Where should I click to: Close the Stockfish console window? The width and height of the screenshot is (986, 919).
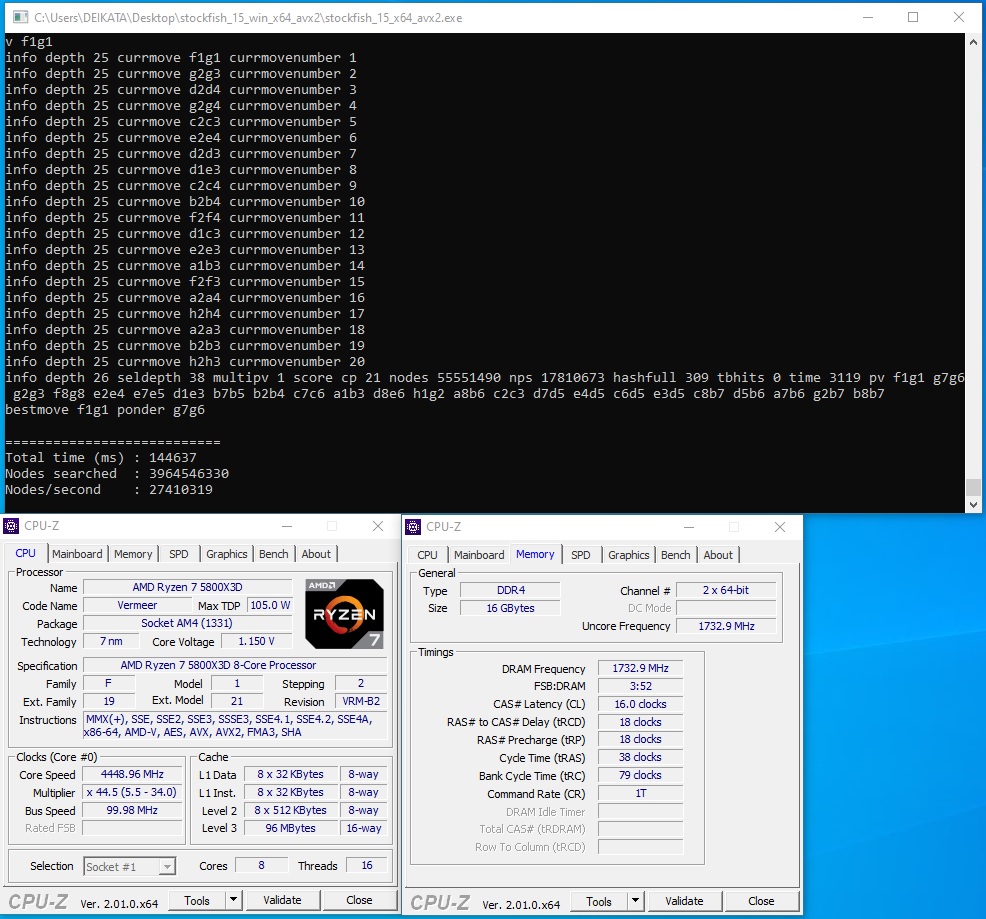click(x=959, y=18)
